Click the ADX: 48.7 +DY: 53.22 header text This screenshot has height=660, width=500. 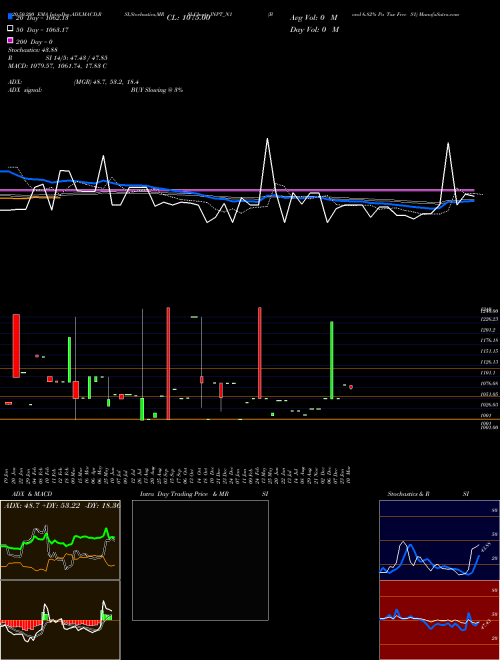click(x=62, y=505)
